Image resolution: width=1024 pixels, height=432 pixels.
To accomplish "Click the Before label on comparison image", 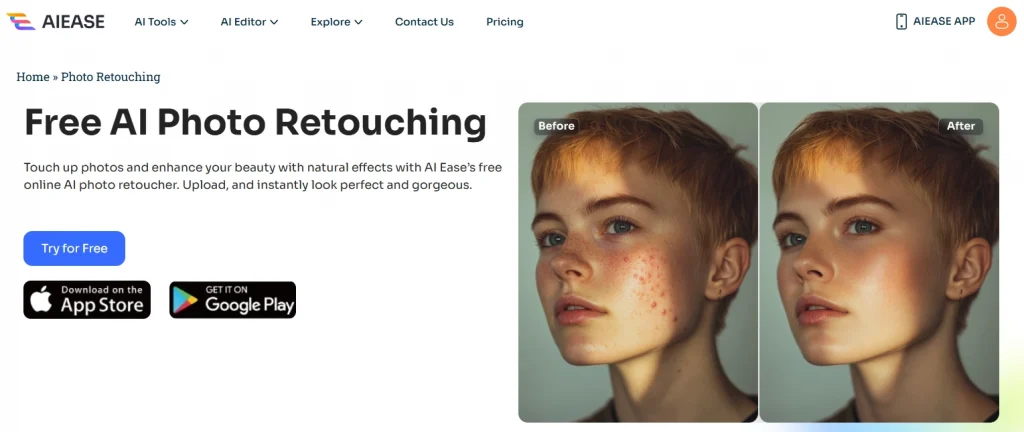I will coord(556,126).
